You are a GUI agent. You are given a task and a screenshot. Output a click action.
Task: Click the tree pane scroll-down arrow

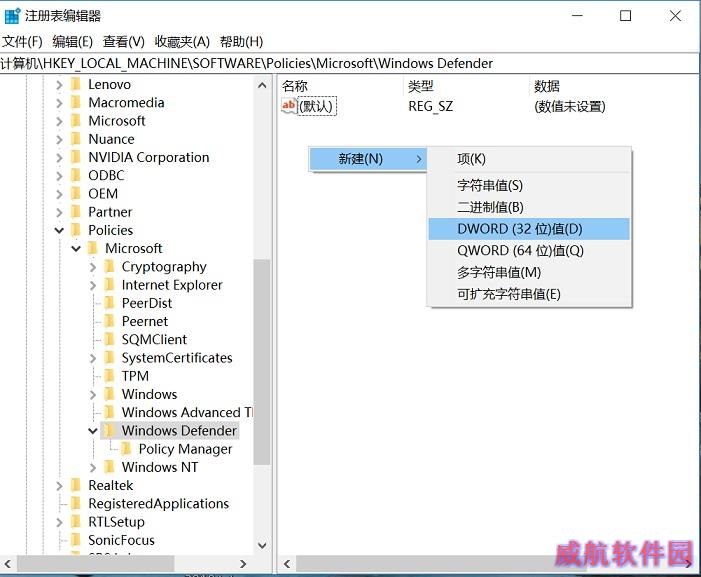coord(262,545)
